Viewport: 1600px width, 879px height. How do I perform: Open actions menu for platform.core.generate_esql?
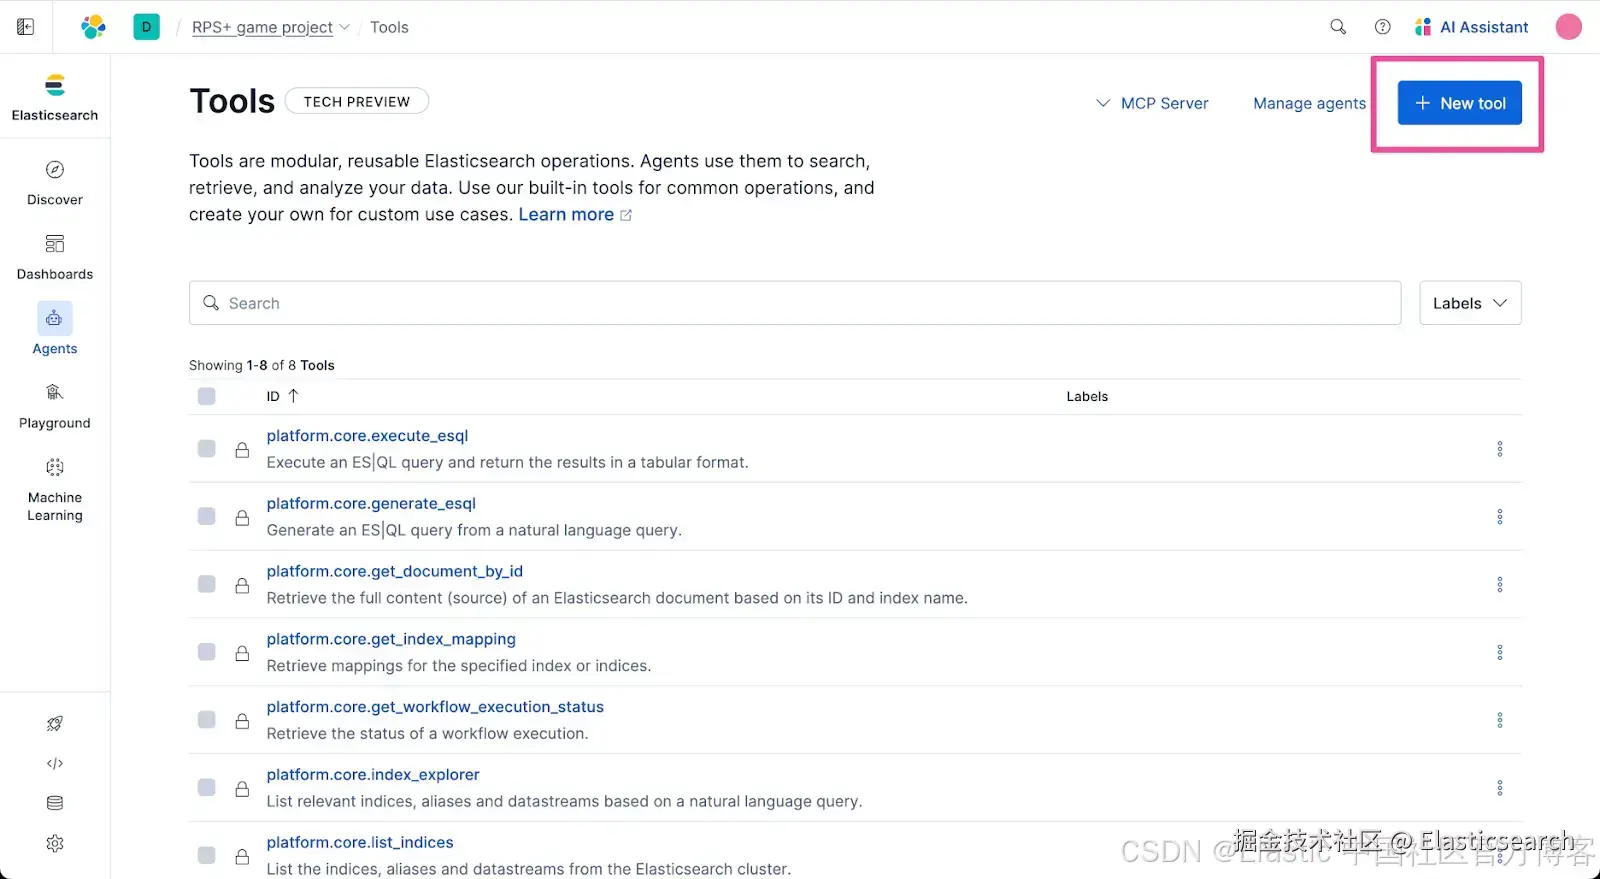(x=1499, y=517)
